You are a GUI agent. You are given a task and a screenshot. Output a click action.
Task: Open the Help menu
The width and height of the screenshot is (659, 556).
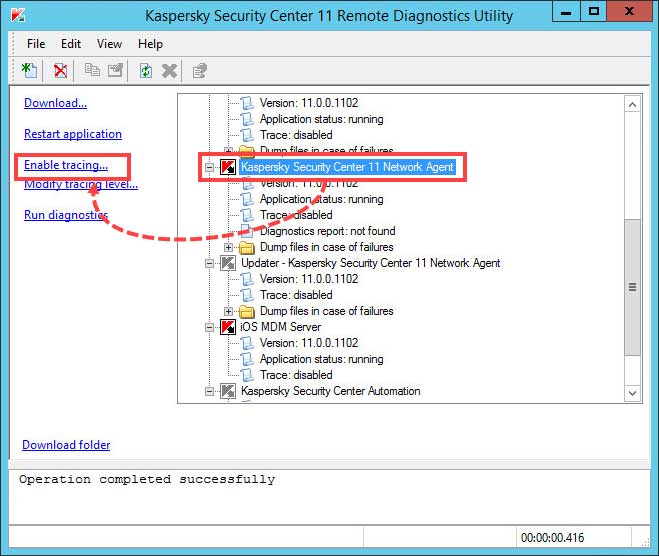coord(150,44)
